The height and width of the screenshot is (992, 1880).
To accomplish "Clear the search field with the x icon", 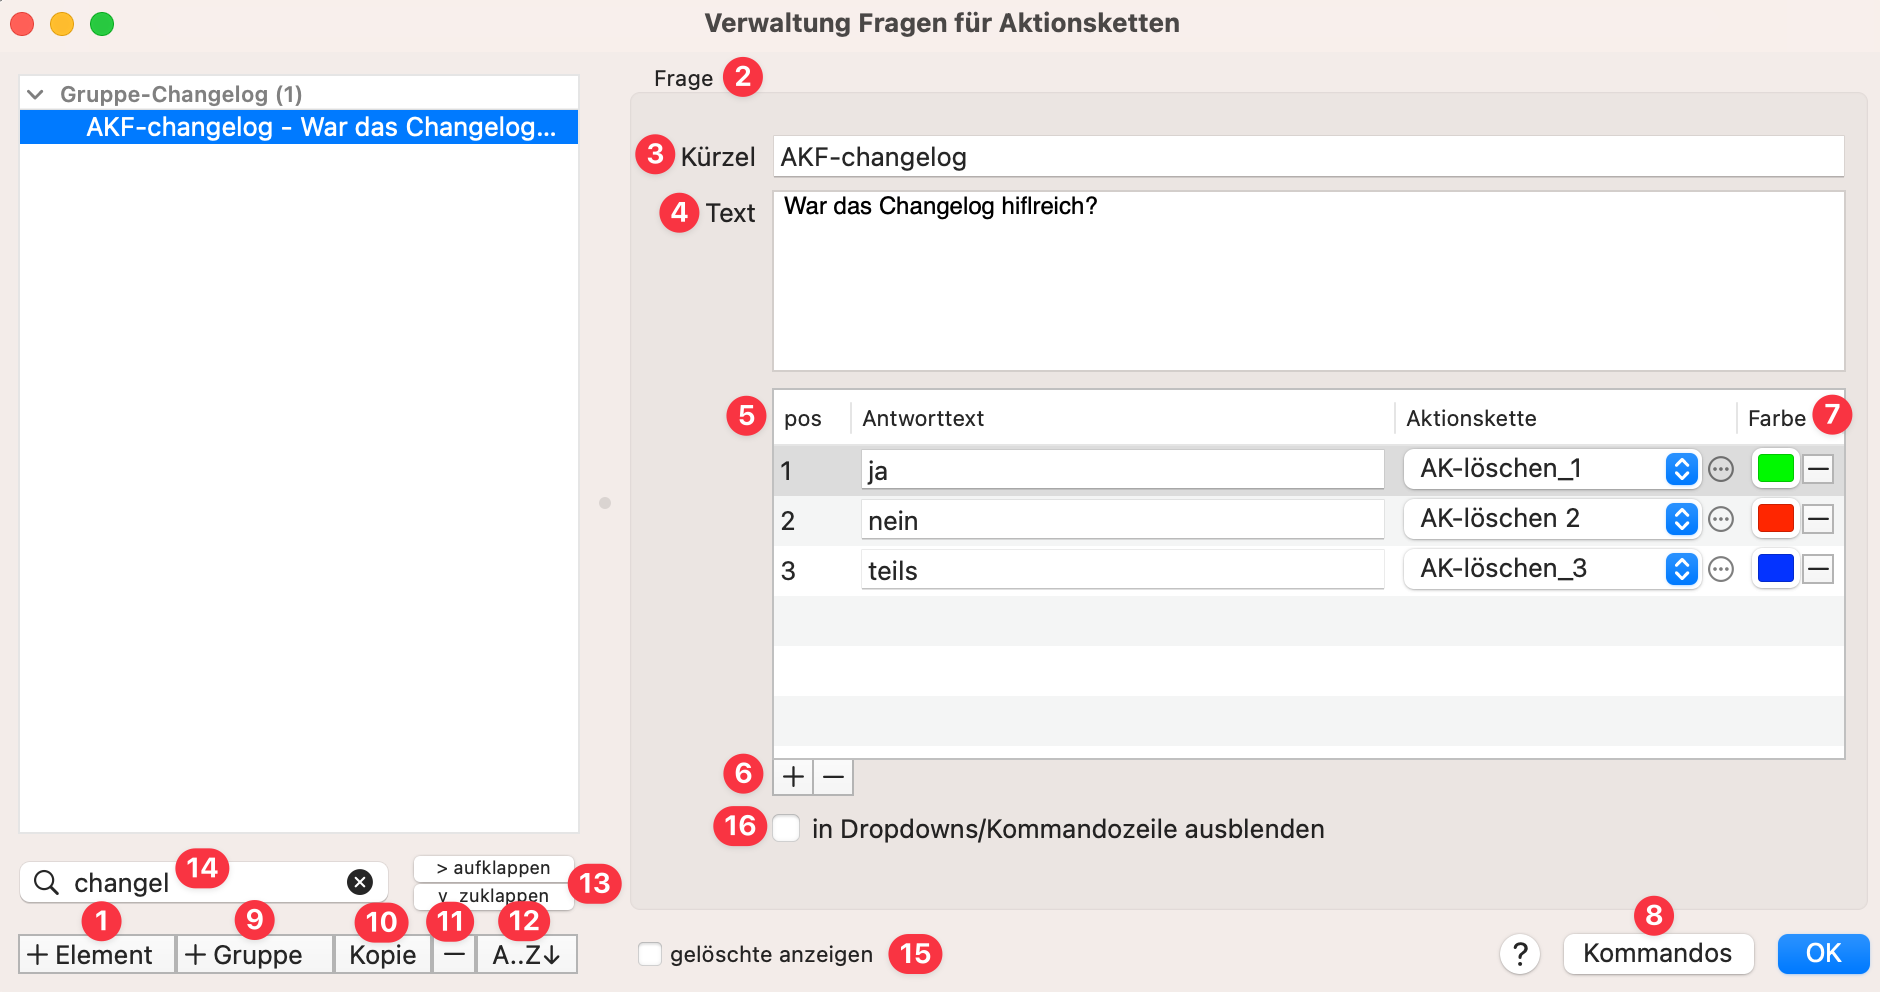I will click(360, 882).
